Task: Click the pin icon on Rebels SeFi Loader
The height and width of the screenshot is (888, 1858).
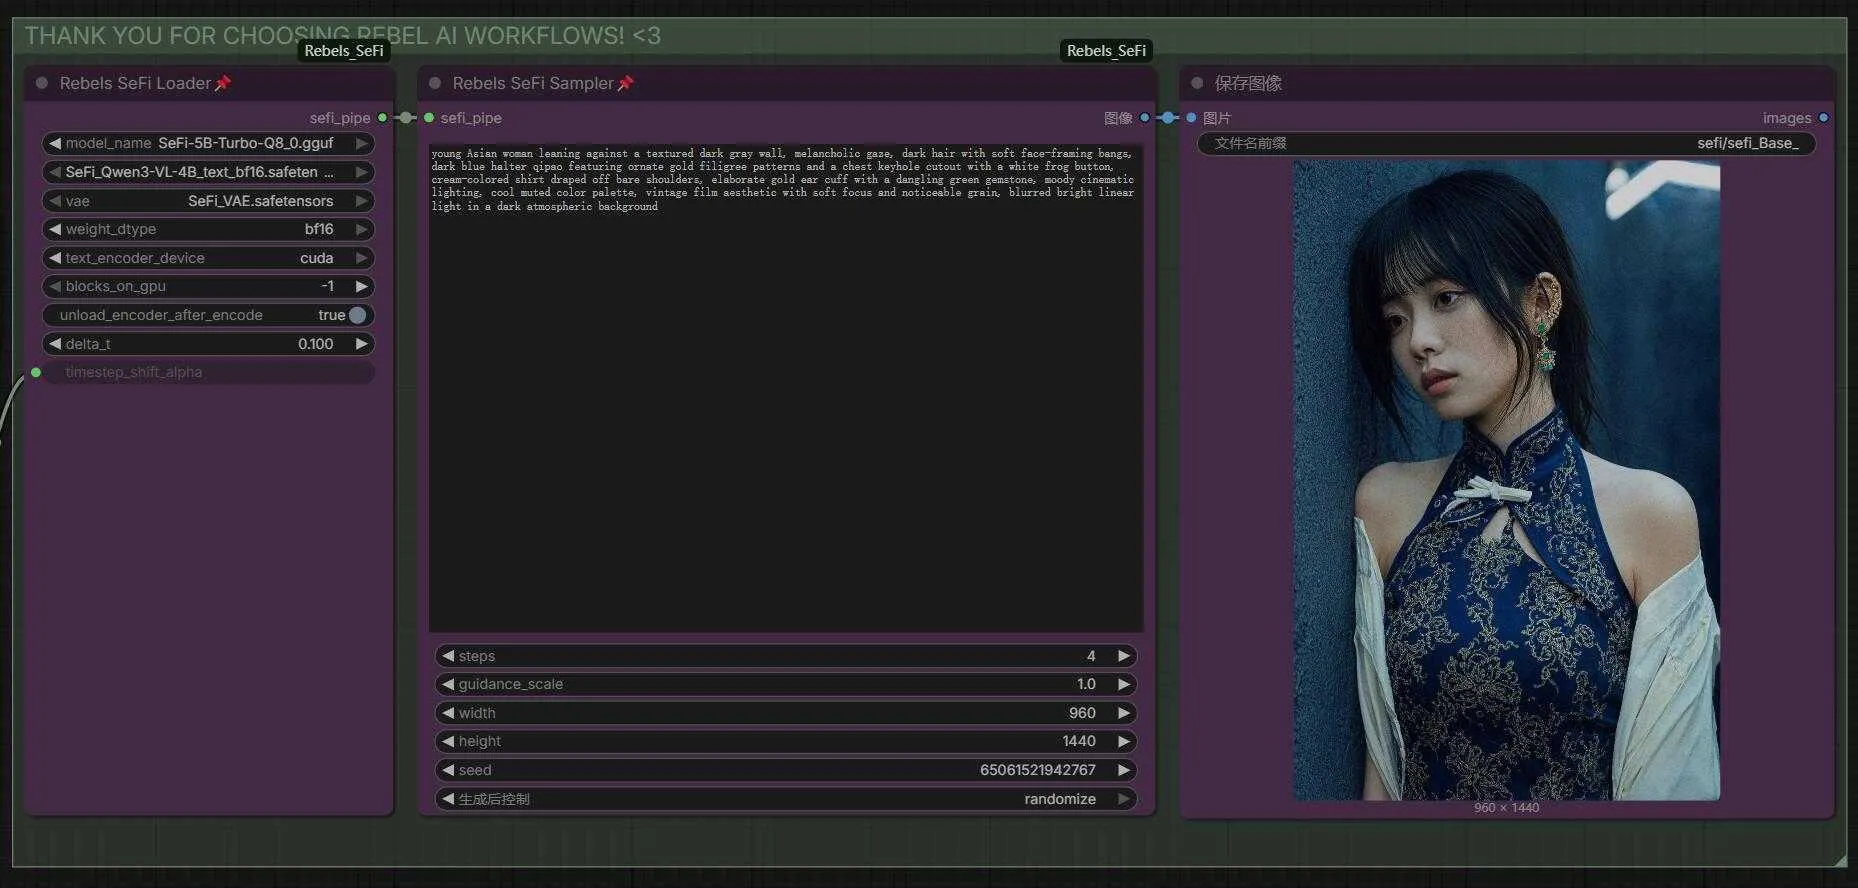Action: pos(223,83)
